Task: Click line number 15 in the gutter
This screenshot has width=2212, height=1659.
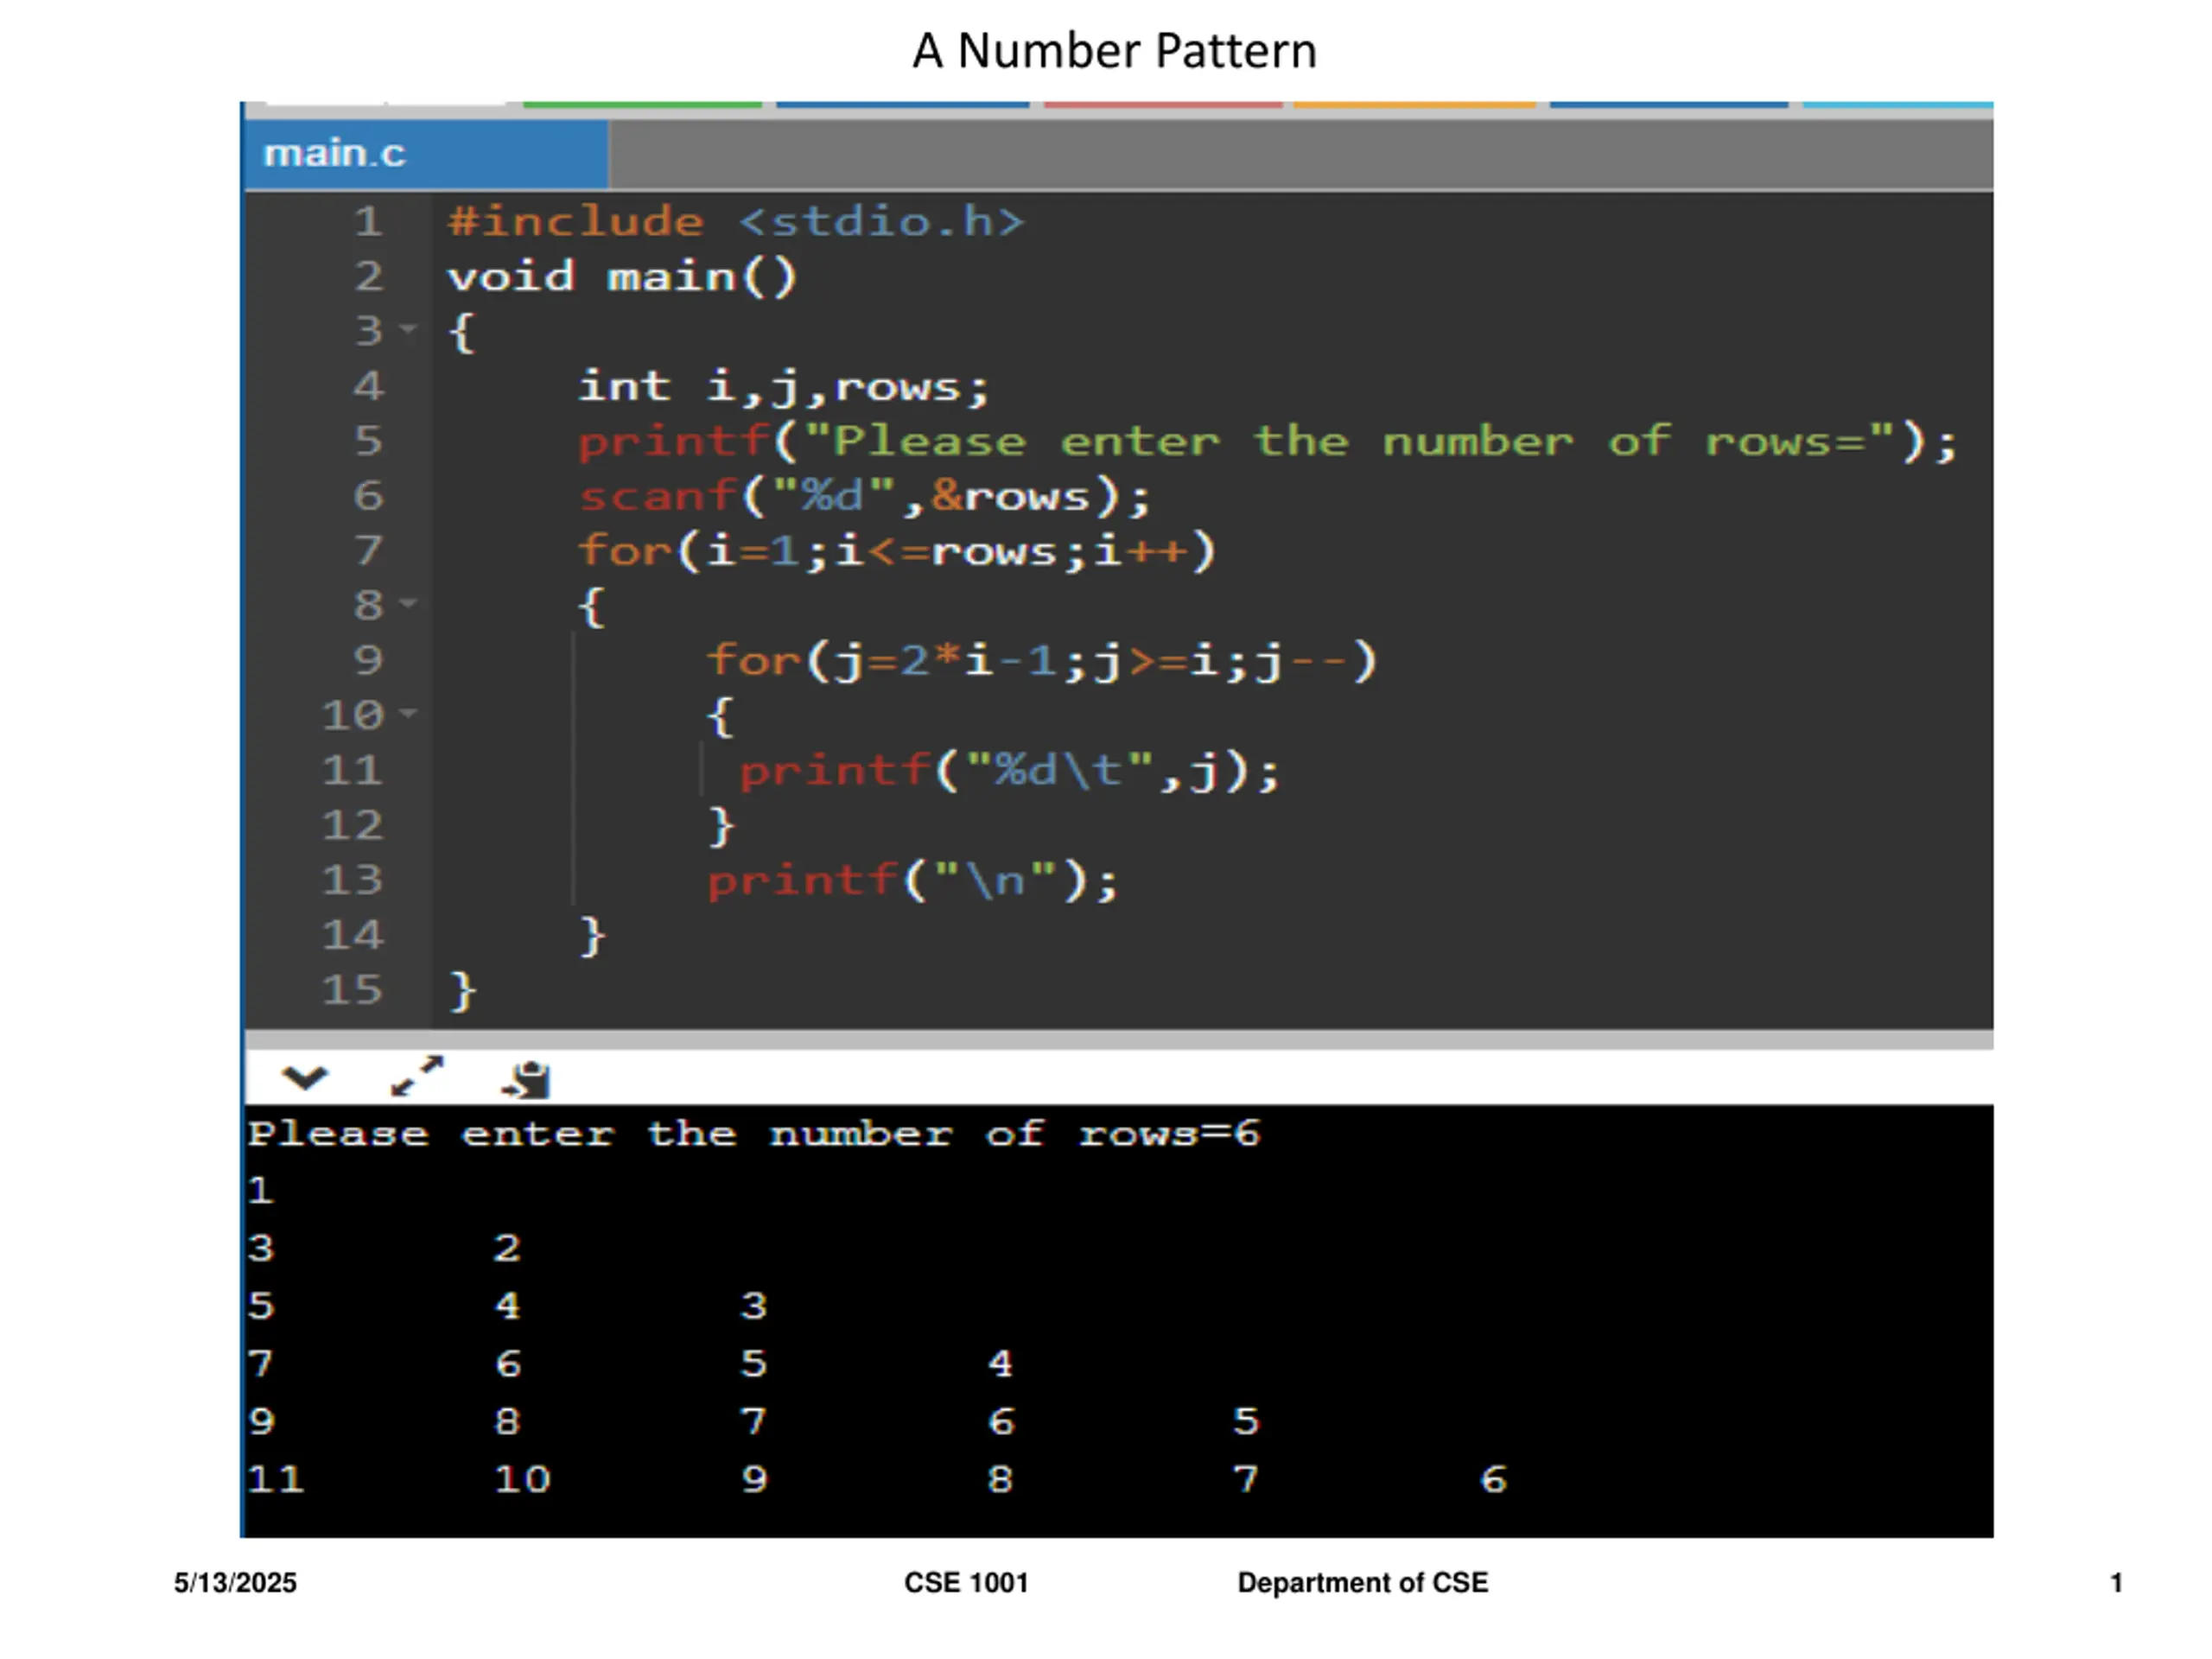Action: [x=352, y=990]
